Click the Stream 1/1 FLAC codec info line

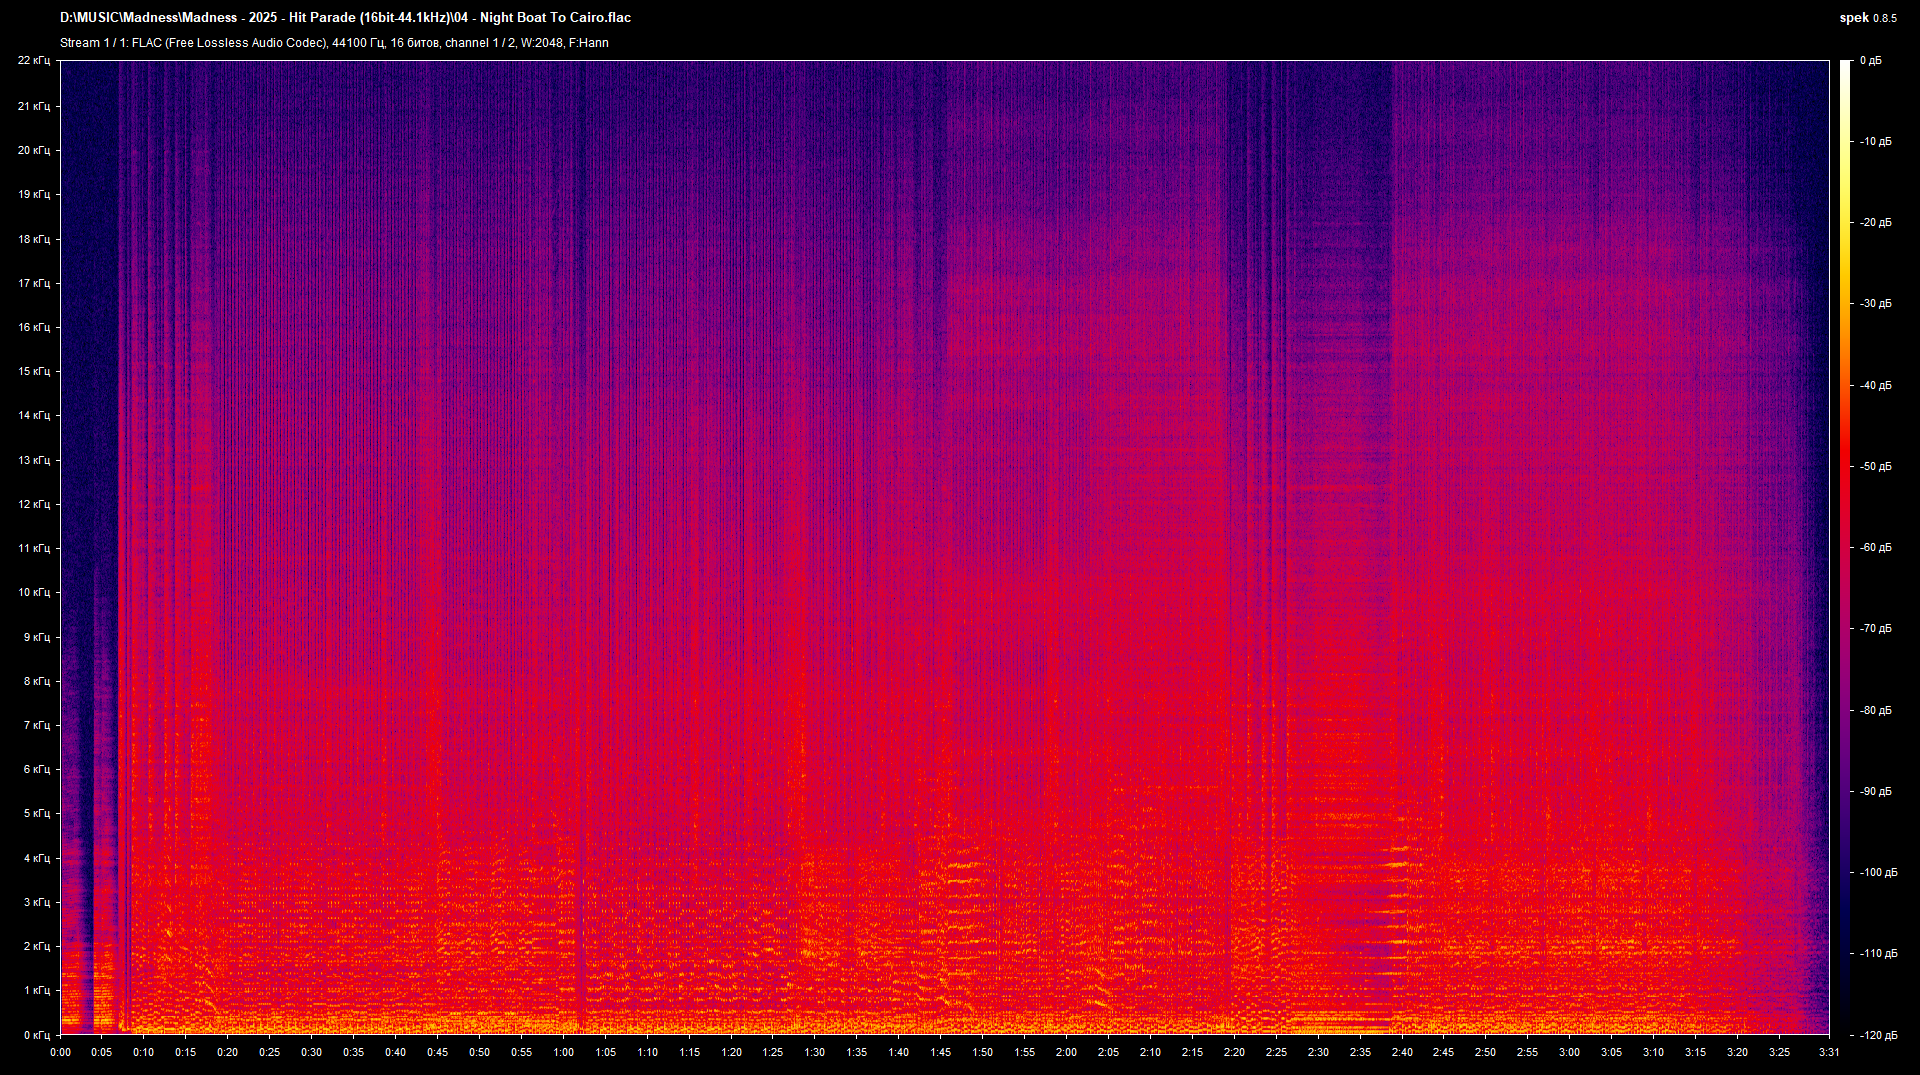point(335,43)
